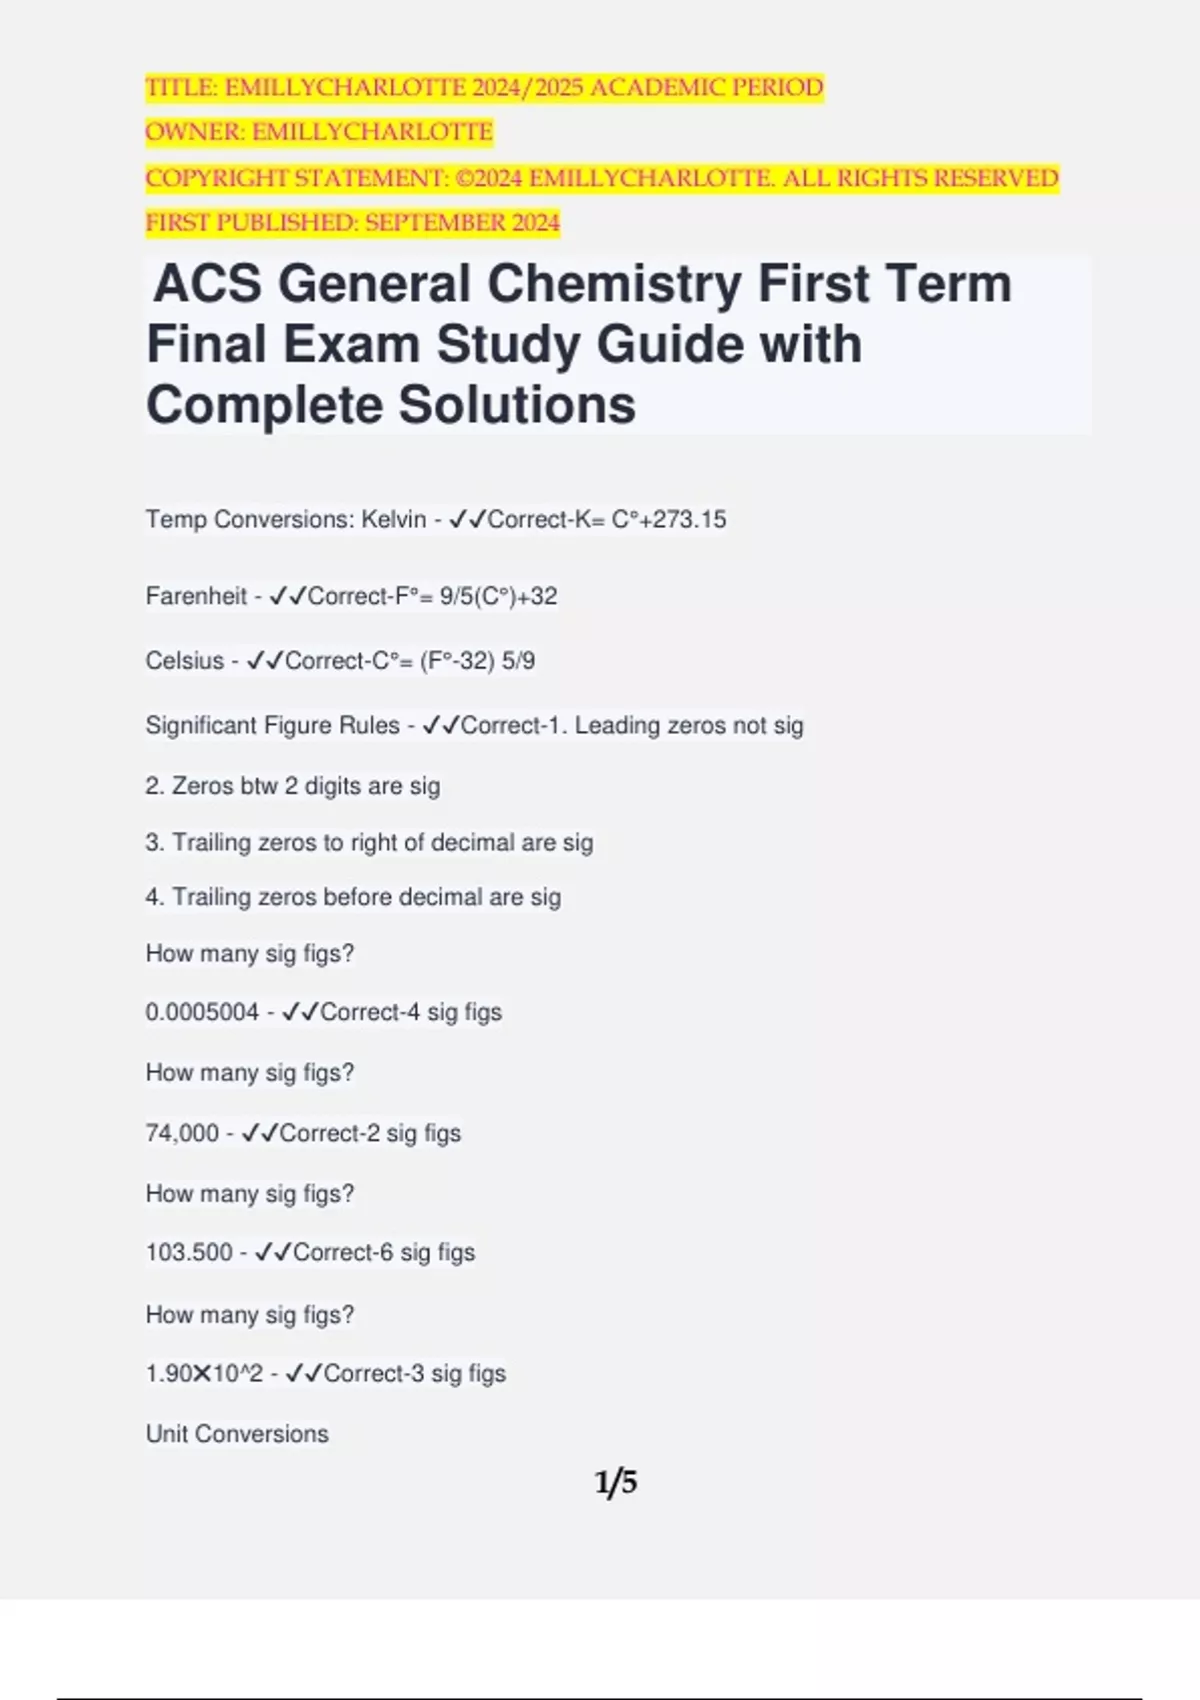1200x1700 pixels.
Task: Click the checkmarks beside the Kelvin formula
Action: (x=468, y=520)
